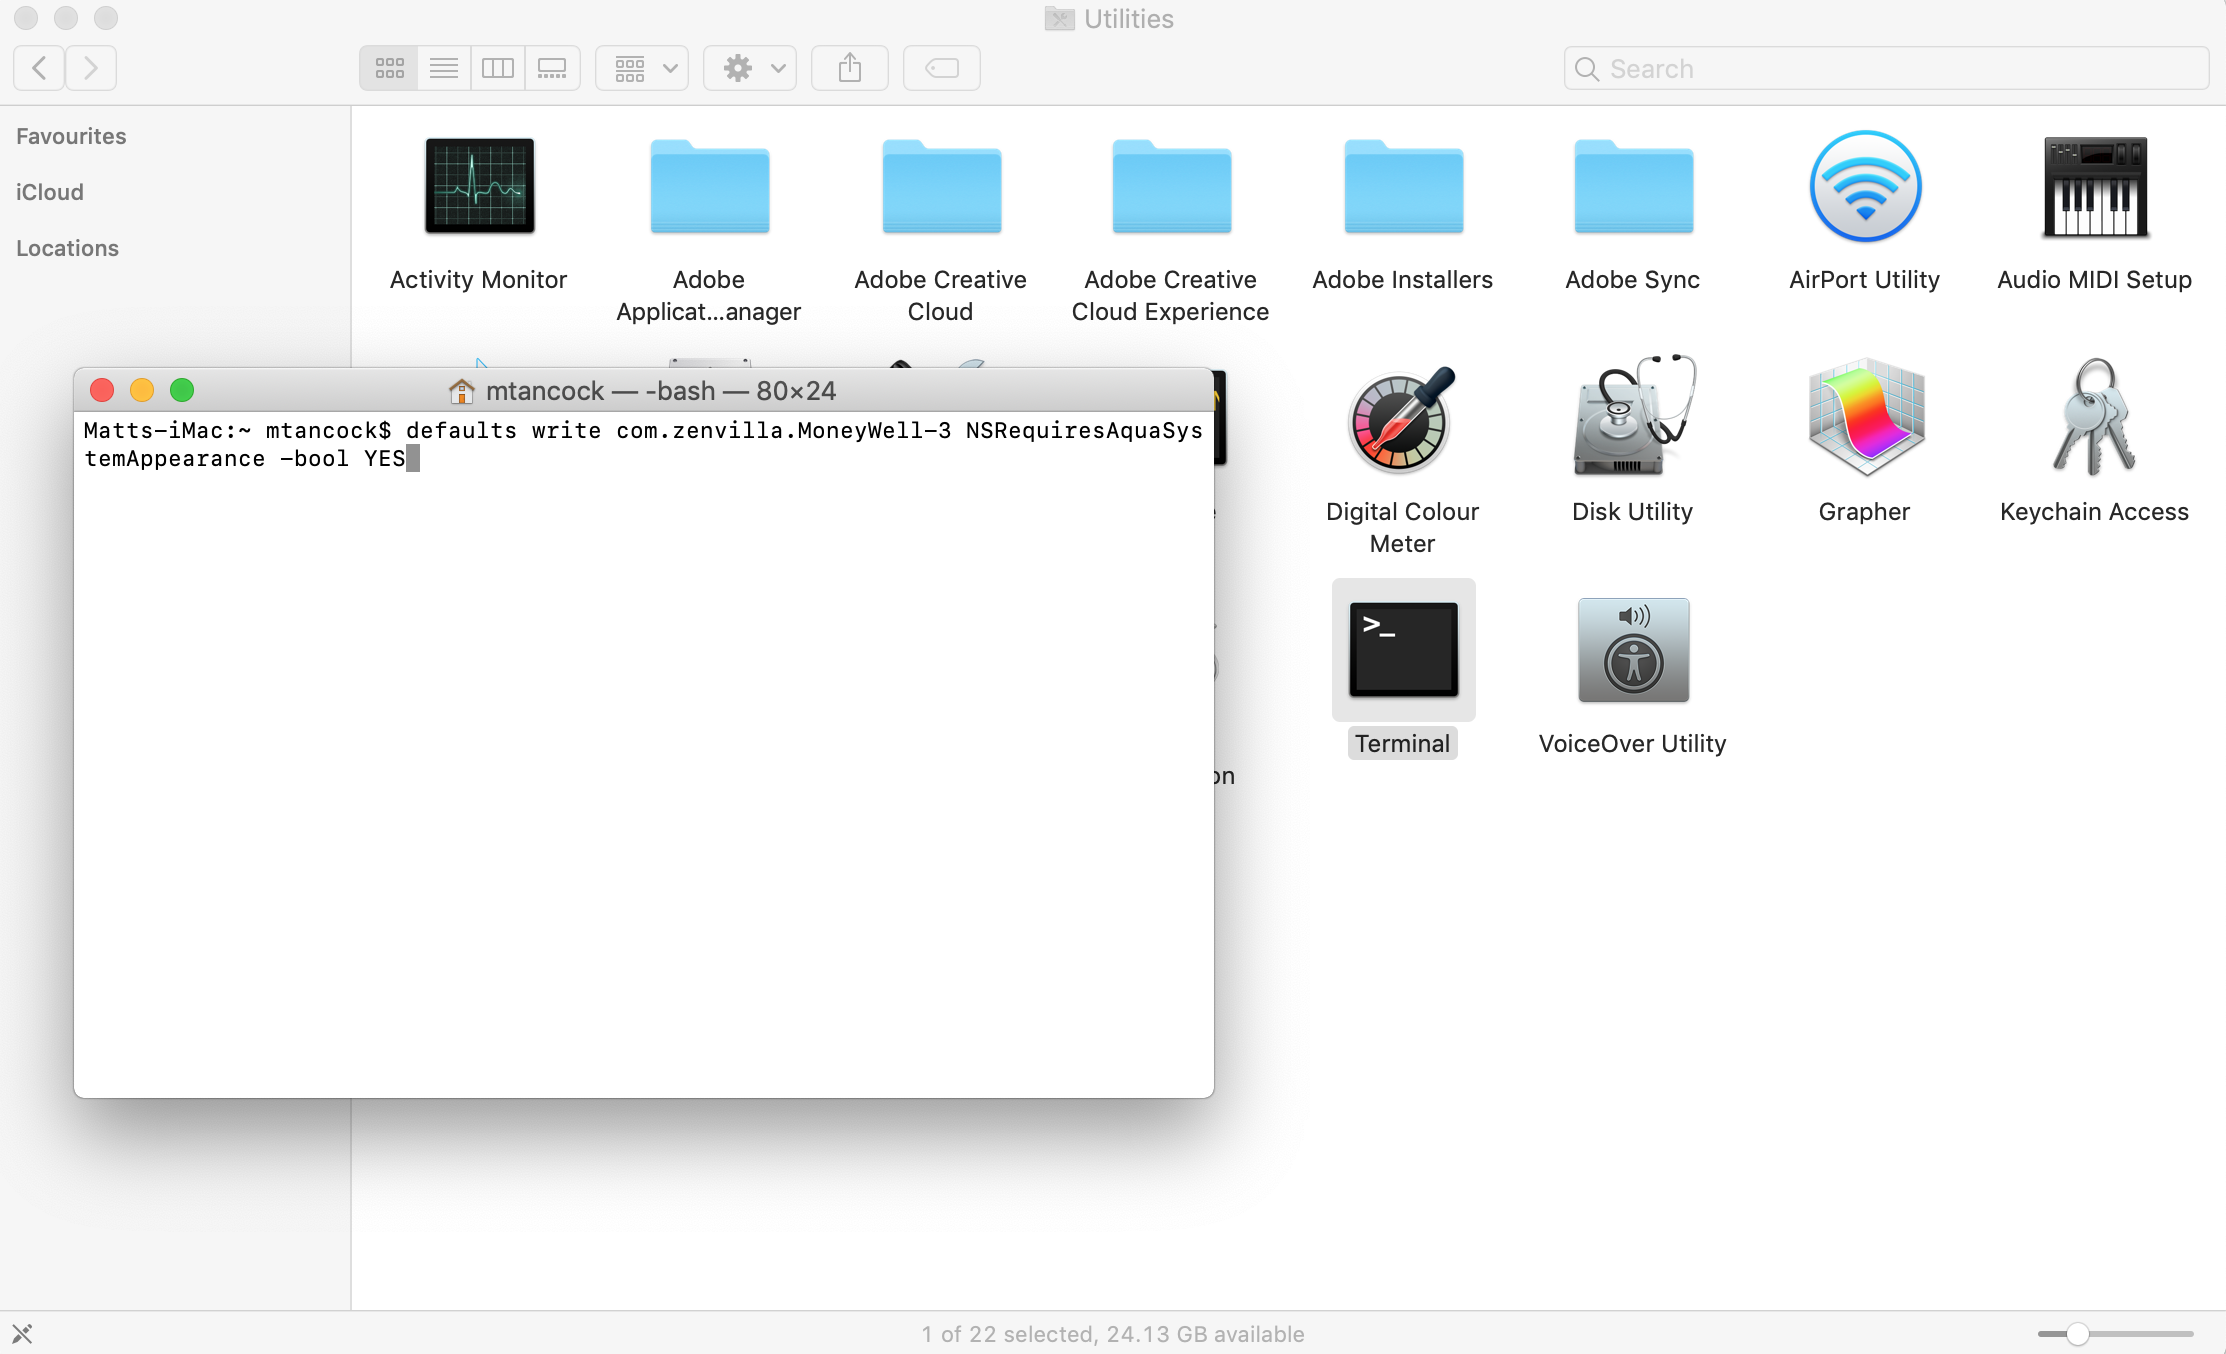Click the Share toolbar button
This screenshot has height=1354, width=2226.
(850, 69)
